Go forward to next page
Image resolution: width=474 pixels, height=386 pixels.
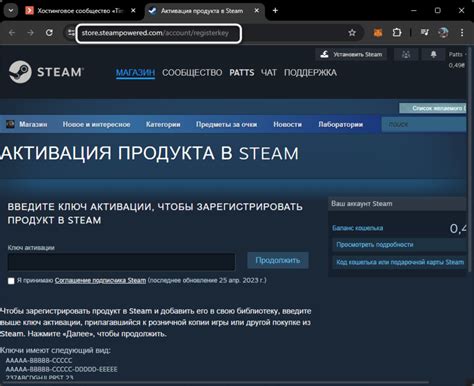coord(30,33)
